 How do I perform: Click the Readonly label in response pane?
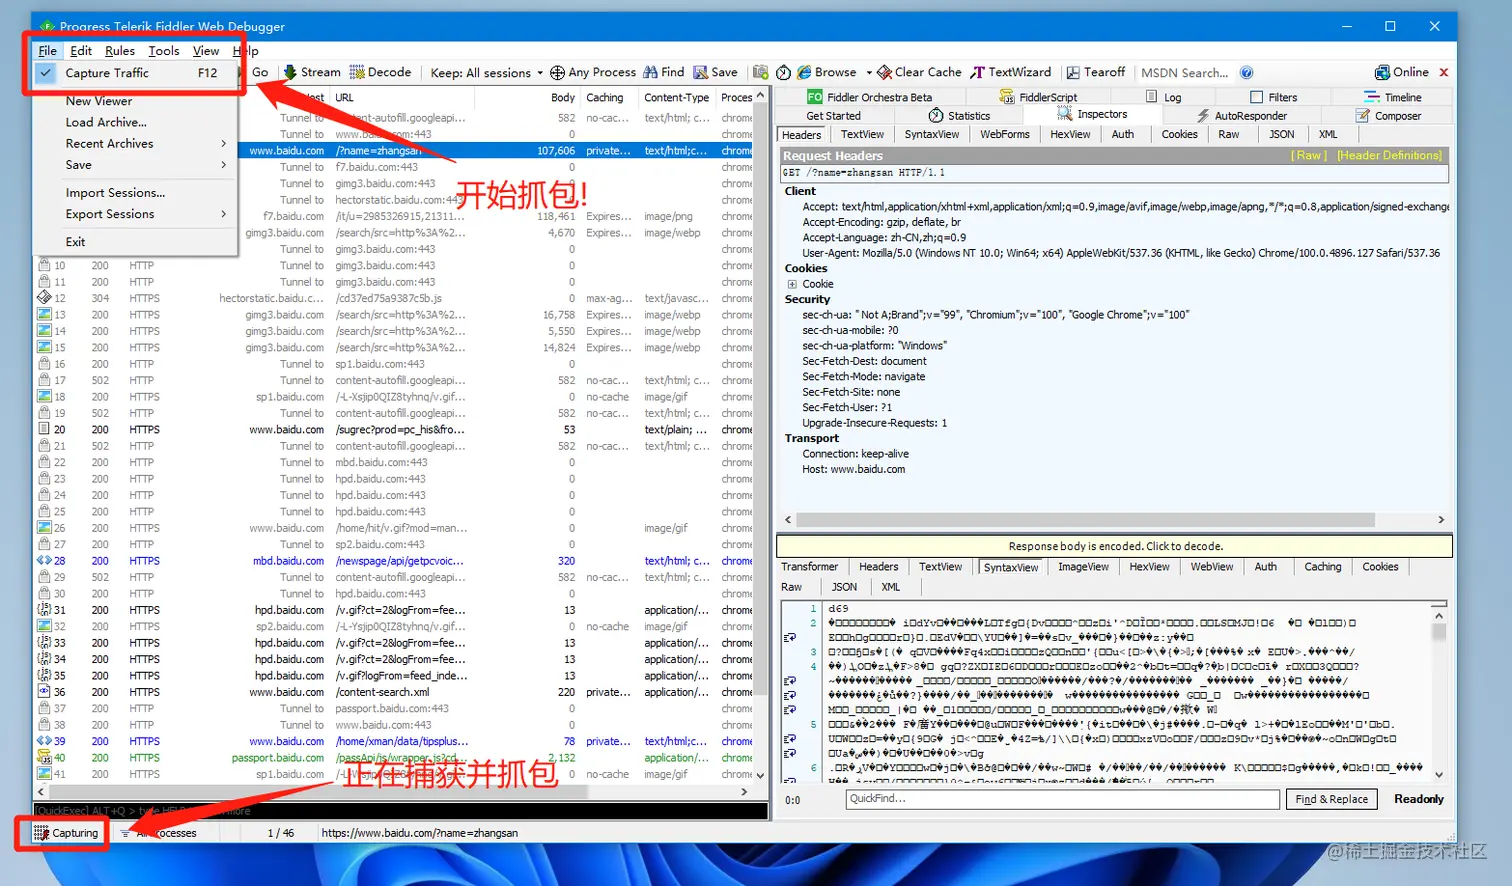[x=1418, y=799]
